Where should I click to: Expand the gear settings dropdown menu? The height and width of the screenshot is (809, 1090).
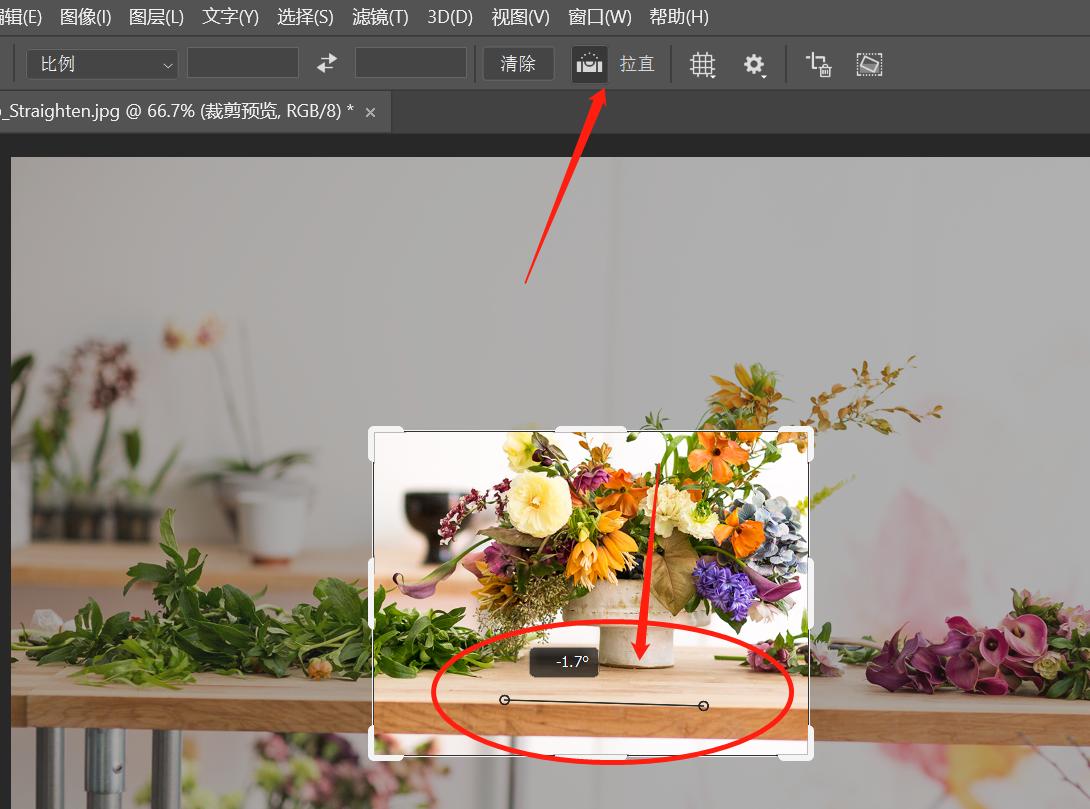(x=755, y=64)
